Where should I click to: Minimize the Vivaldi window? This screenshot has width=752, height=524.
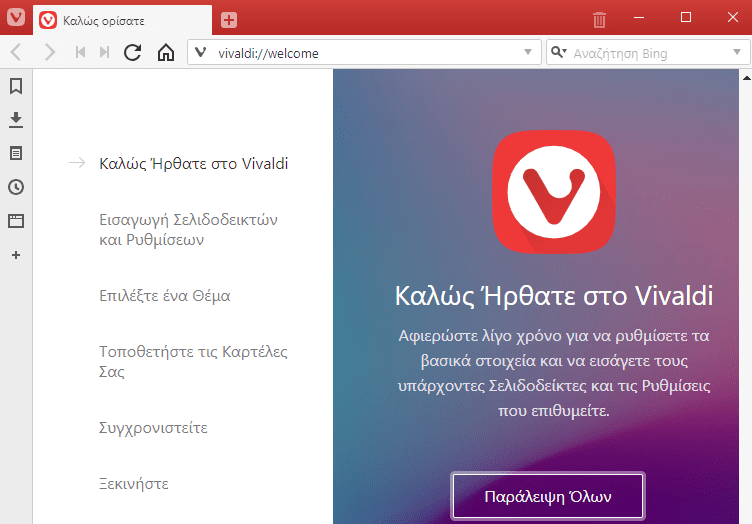639,18
